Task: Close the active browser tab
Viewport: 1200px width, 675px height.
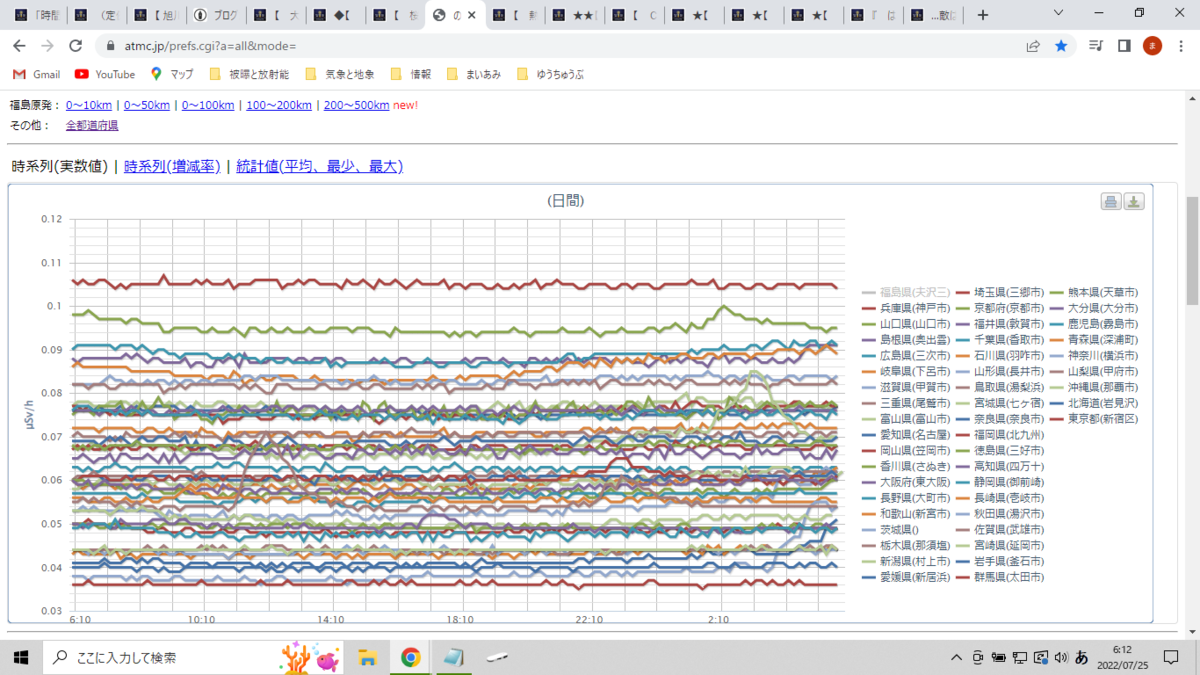Action: click(472, 15)
